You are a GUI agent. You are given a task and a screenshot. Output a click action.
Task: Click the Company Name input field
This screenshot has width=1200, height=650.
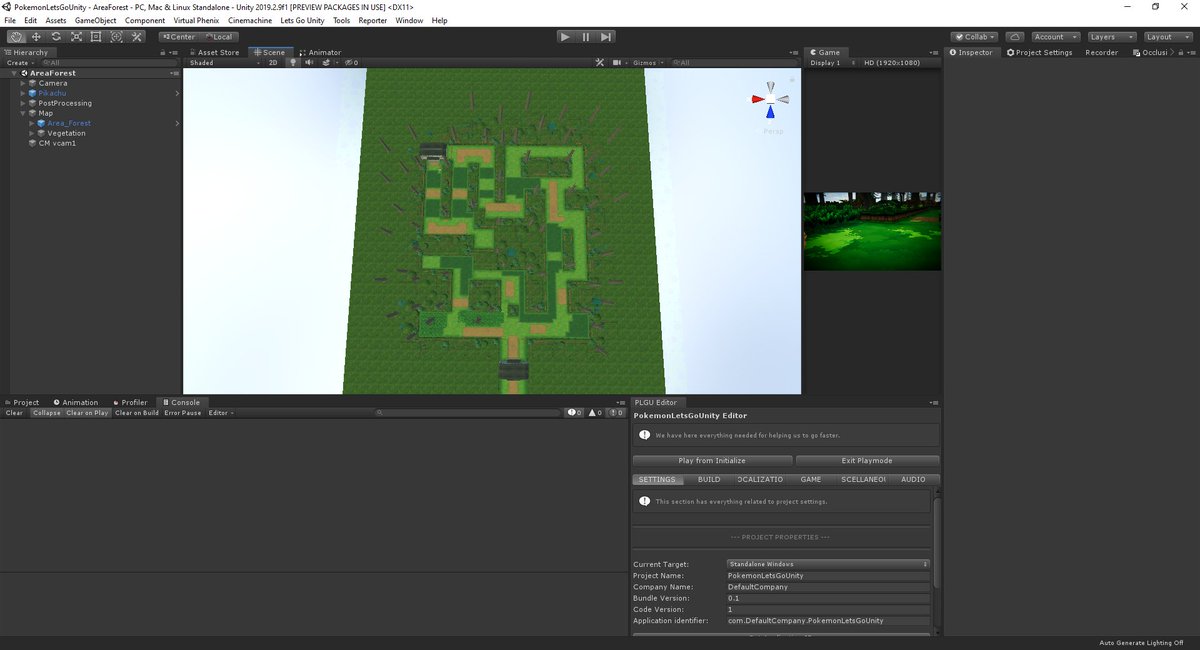828,587
